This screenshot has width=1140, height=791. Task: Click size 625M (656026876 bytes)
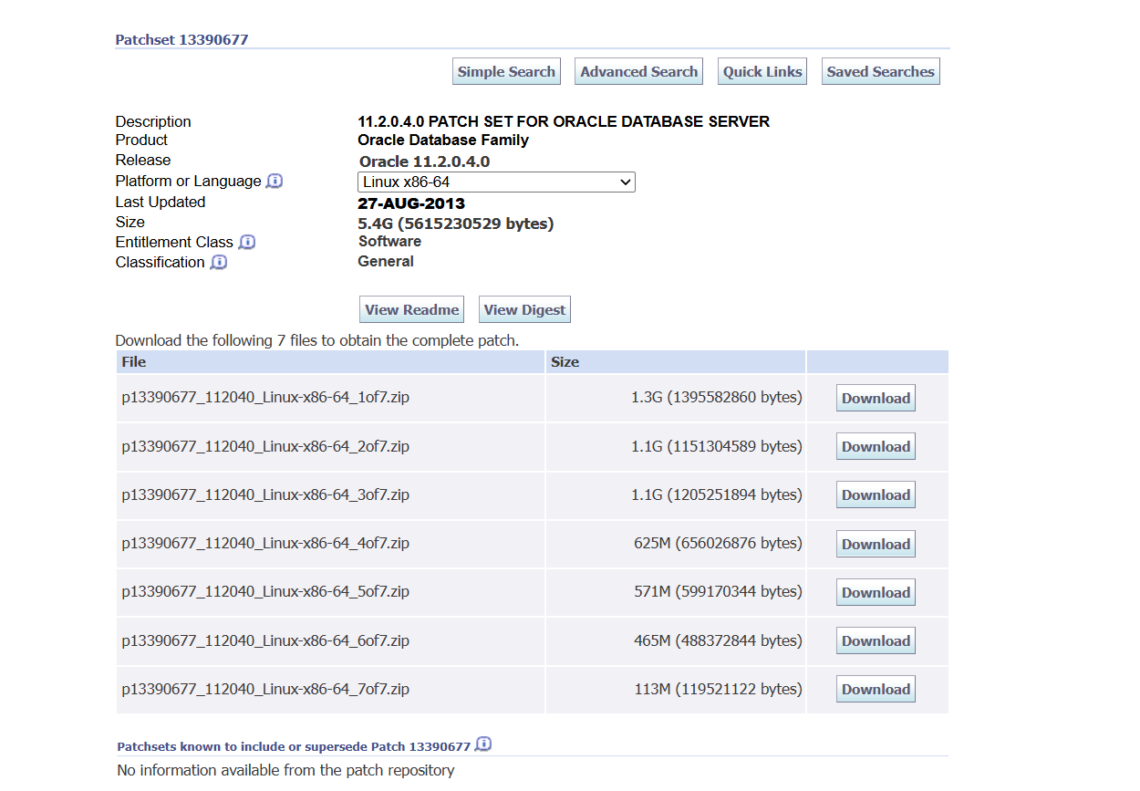tap(718, 543)
